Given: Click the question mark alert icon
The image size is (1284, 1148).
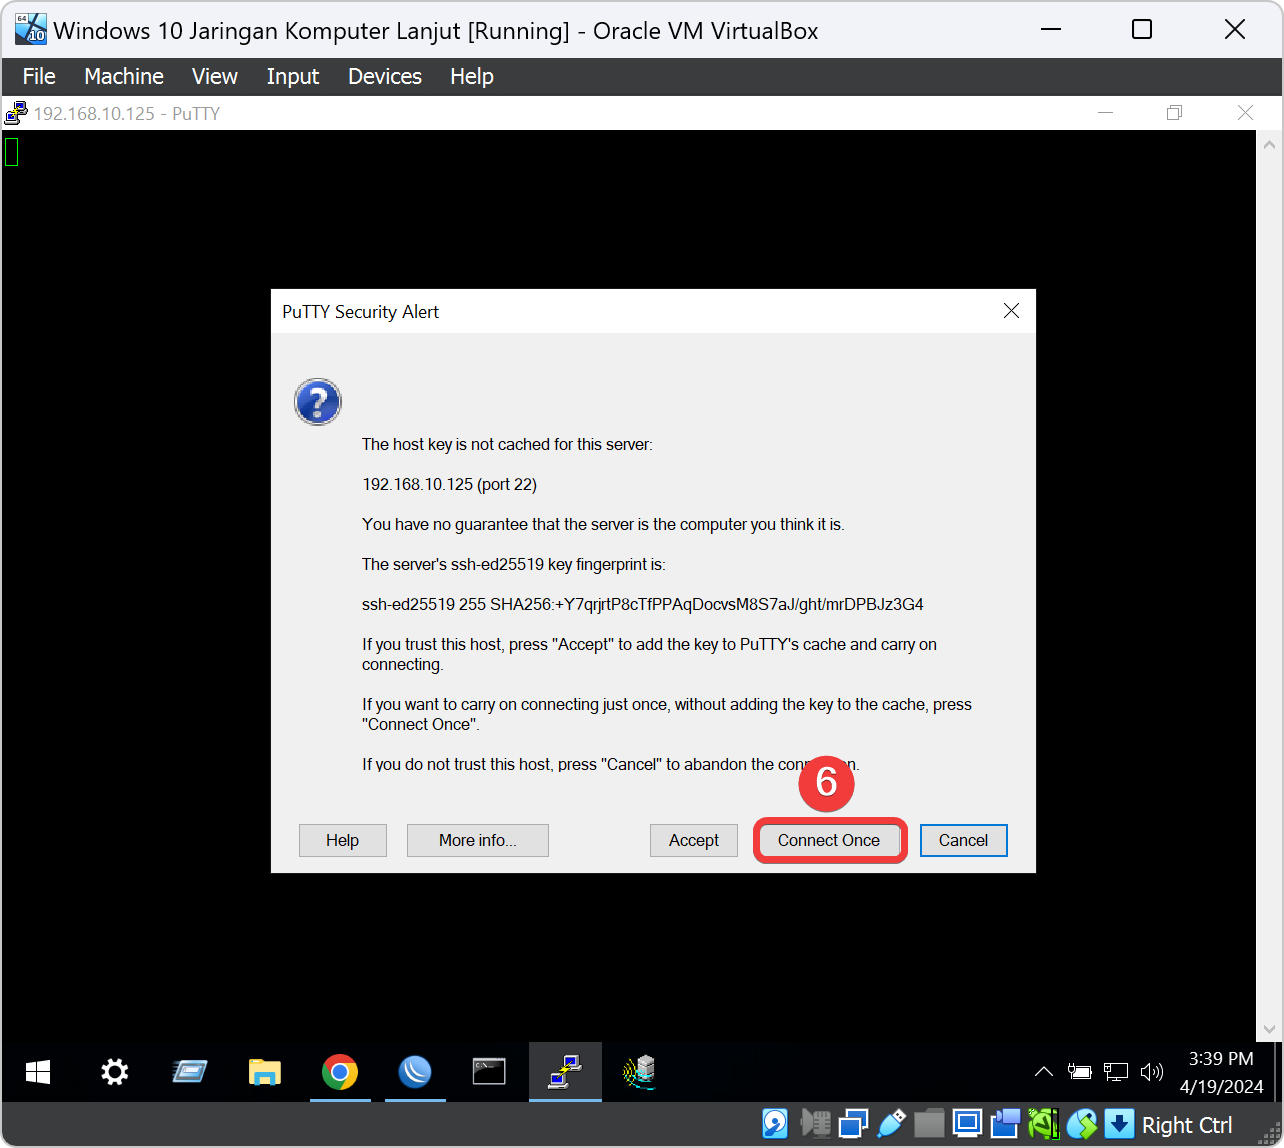Looking at the screenshot, I should coord(318,402).
